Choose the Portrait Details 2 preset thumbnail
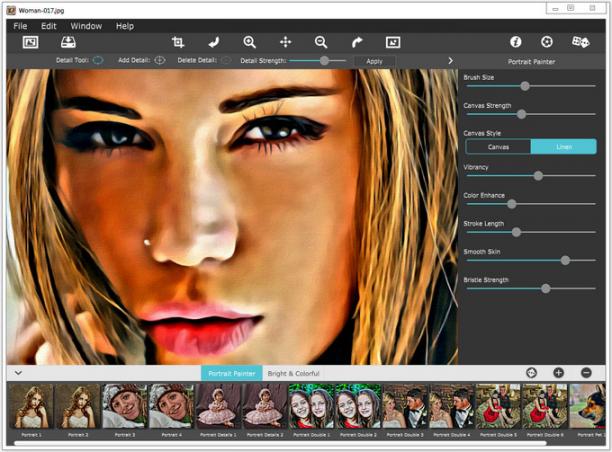 (x=264, y=406)
